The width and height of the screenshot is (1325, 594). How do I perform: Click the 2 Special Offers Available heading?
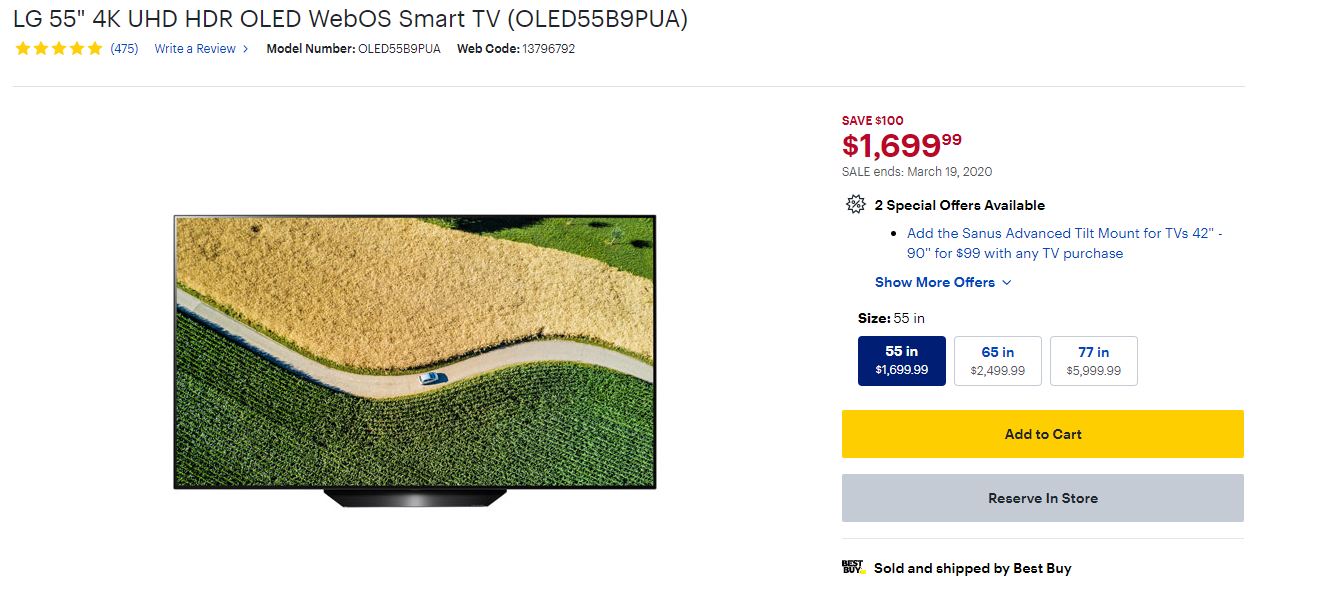tap(959, 205)
